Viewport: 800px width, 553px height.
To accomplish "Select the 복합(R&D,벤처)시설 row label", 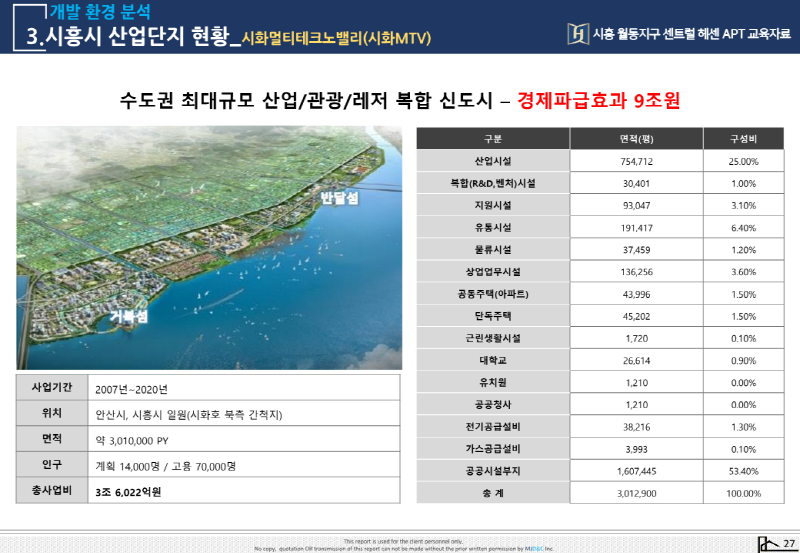I will pos(492,183).
